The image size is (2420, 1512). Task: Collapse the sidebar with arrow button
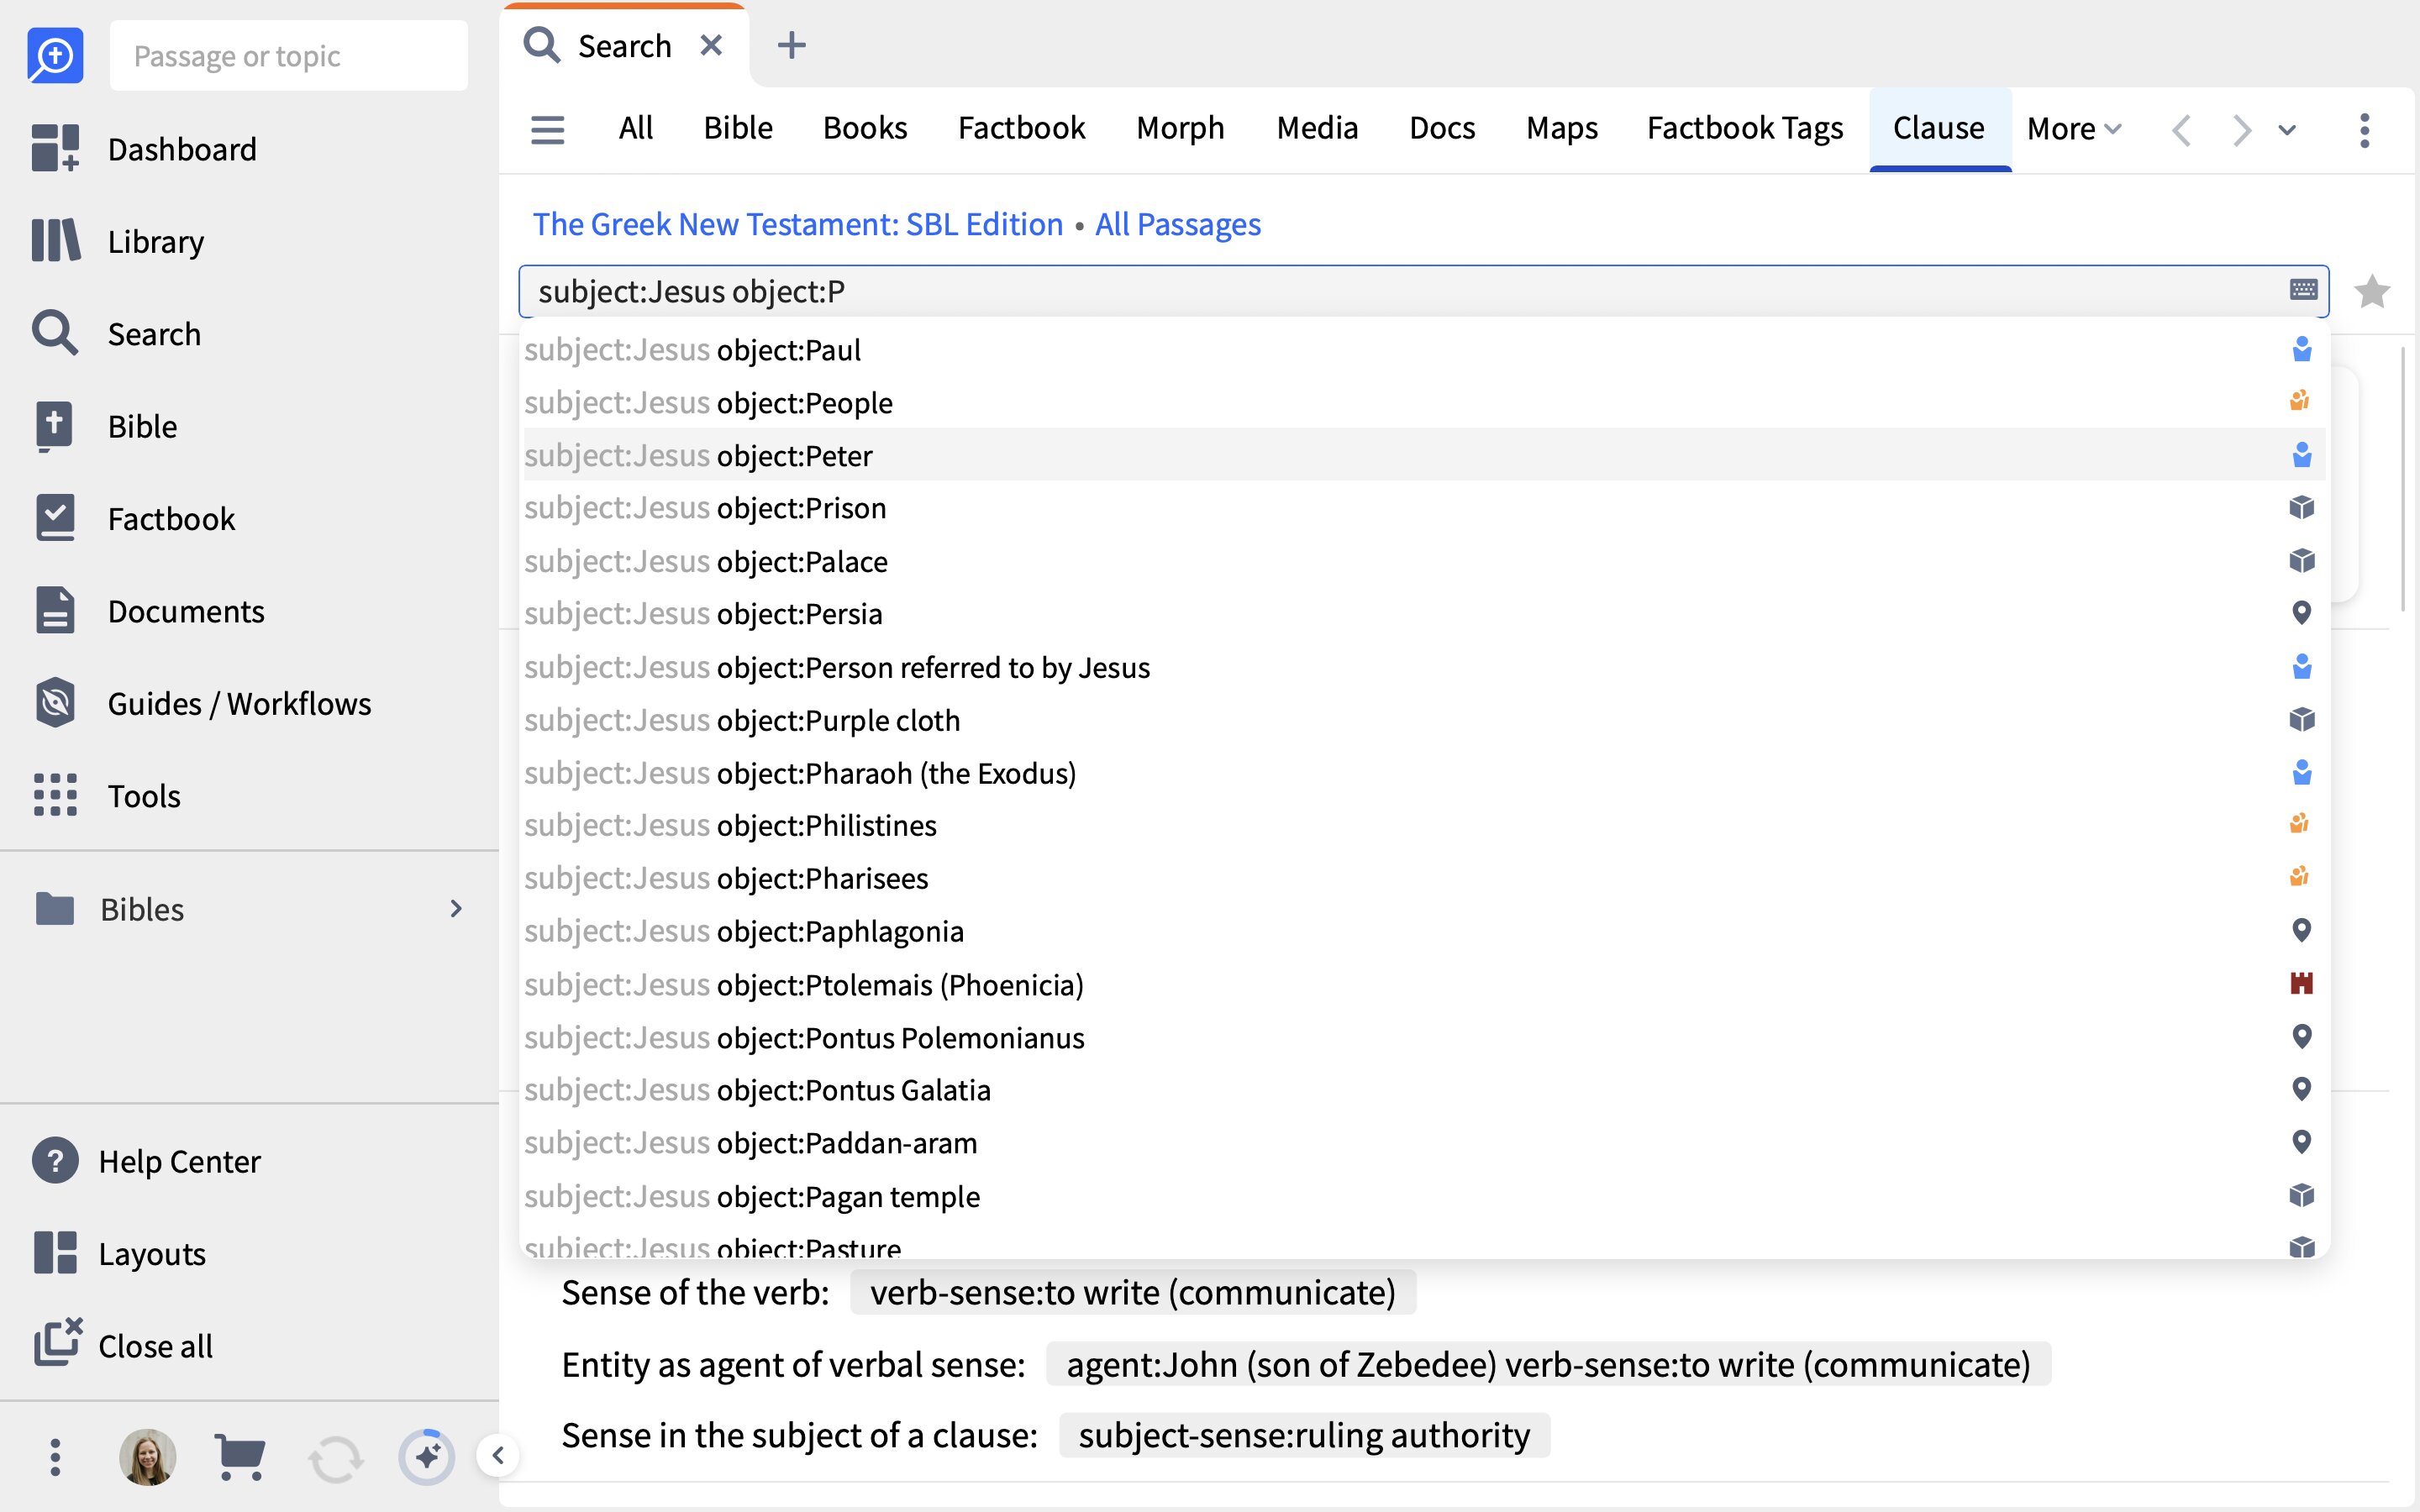click(x=498, y=1455)
